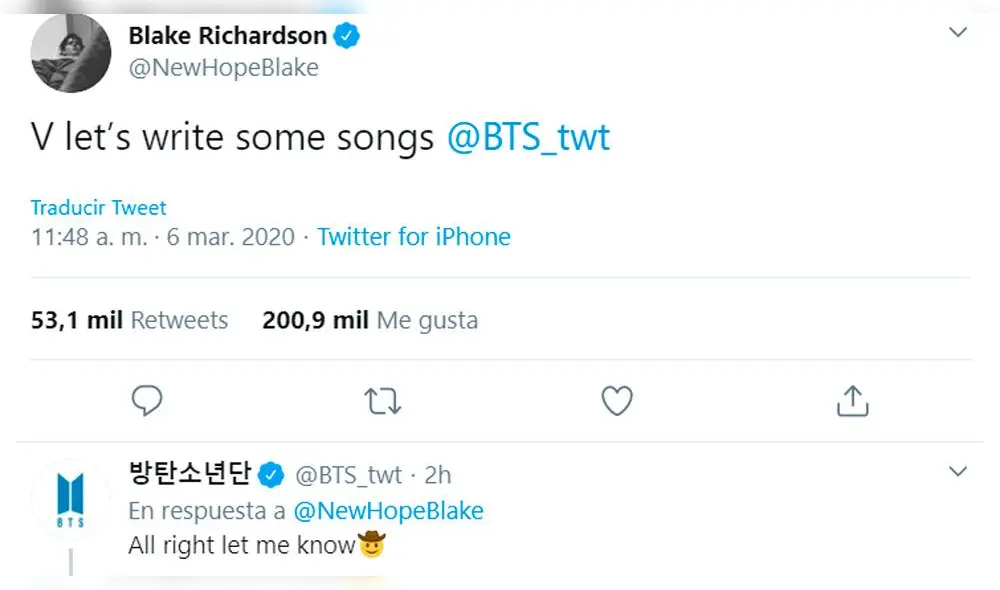Open the share tweet icon
Image resolution: width=1000 pixels, height=590 pixels.
[x=852, y=400]
